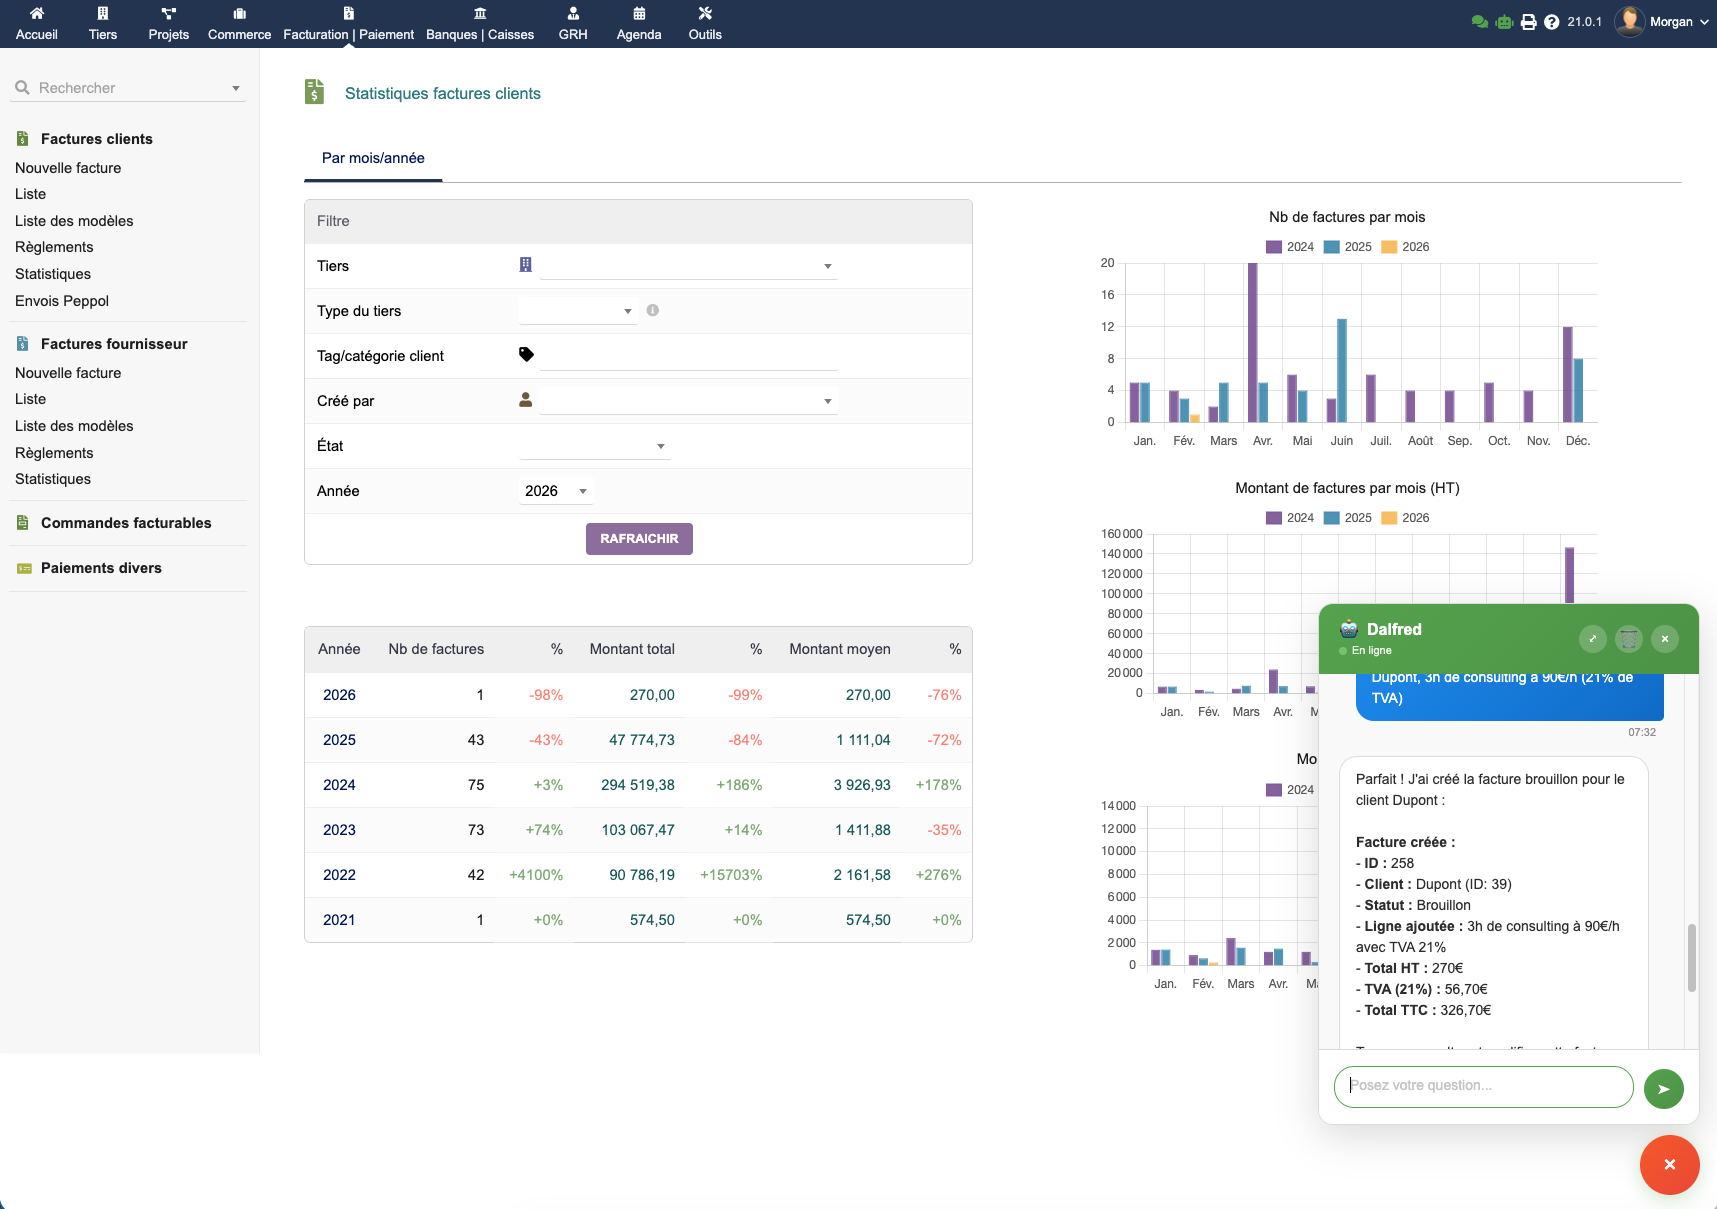The image size is (1717, 1209).
Task: Open Envois Peppol in the sidebar
Action: (x=62, y=301)
